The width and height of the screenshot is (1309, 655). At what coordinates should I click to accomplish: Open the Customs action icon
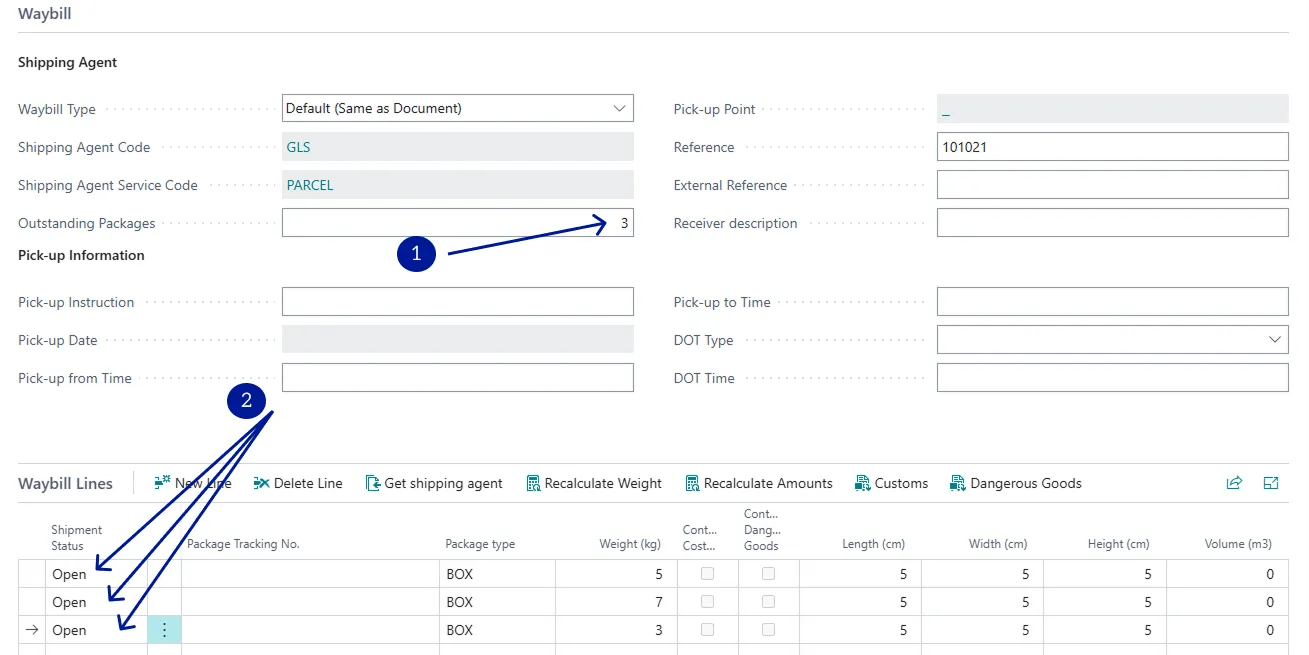point(863,483)
